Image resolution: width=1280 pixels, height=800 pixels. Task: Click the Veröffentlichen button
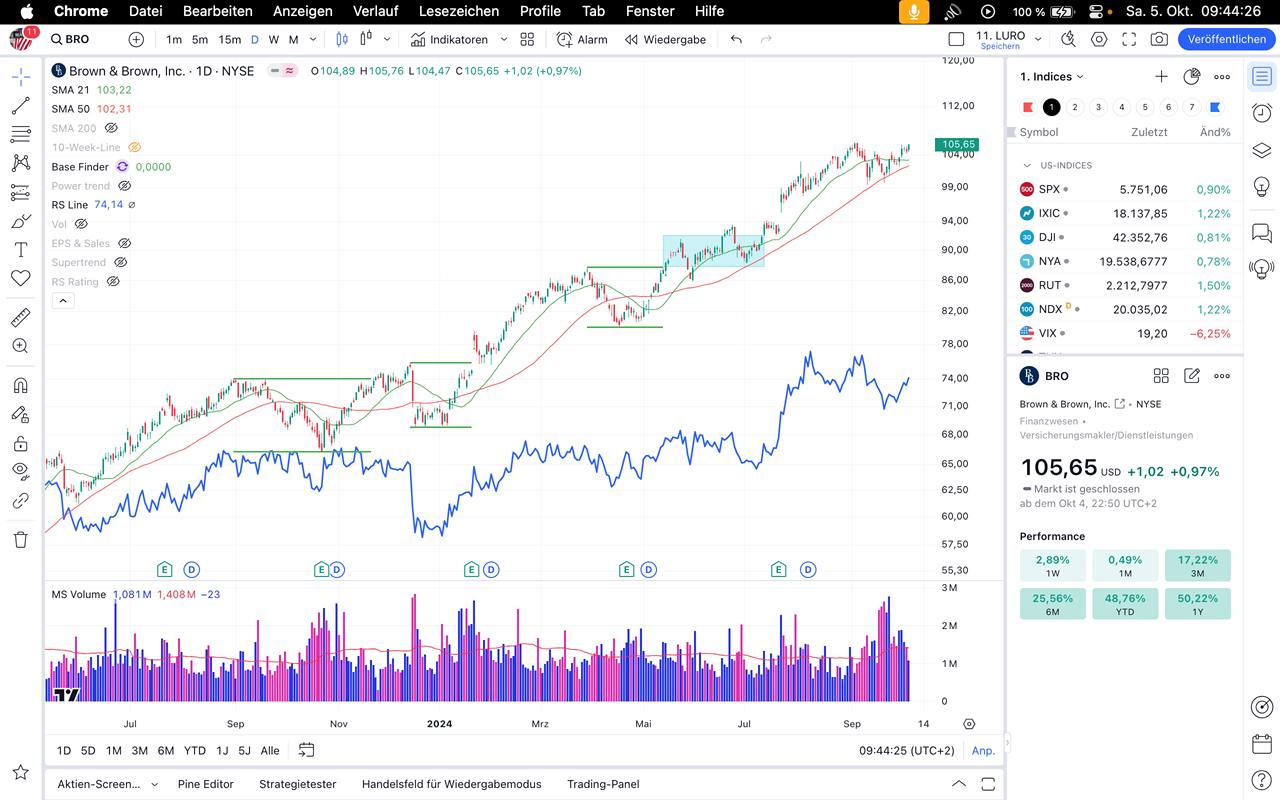pos(1226,39)
